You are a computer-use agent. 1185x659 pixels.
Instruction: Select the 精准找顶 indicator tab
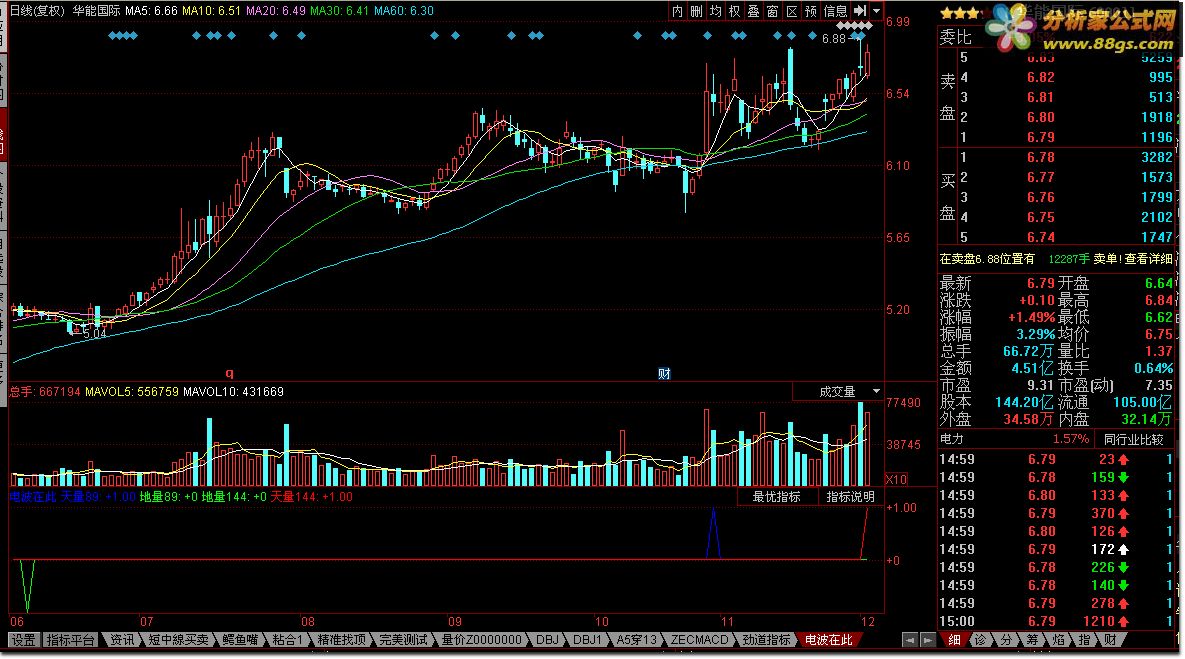(342, 640)
